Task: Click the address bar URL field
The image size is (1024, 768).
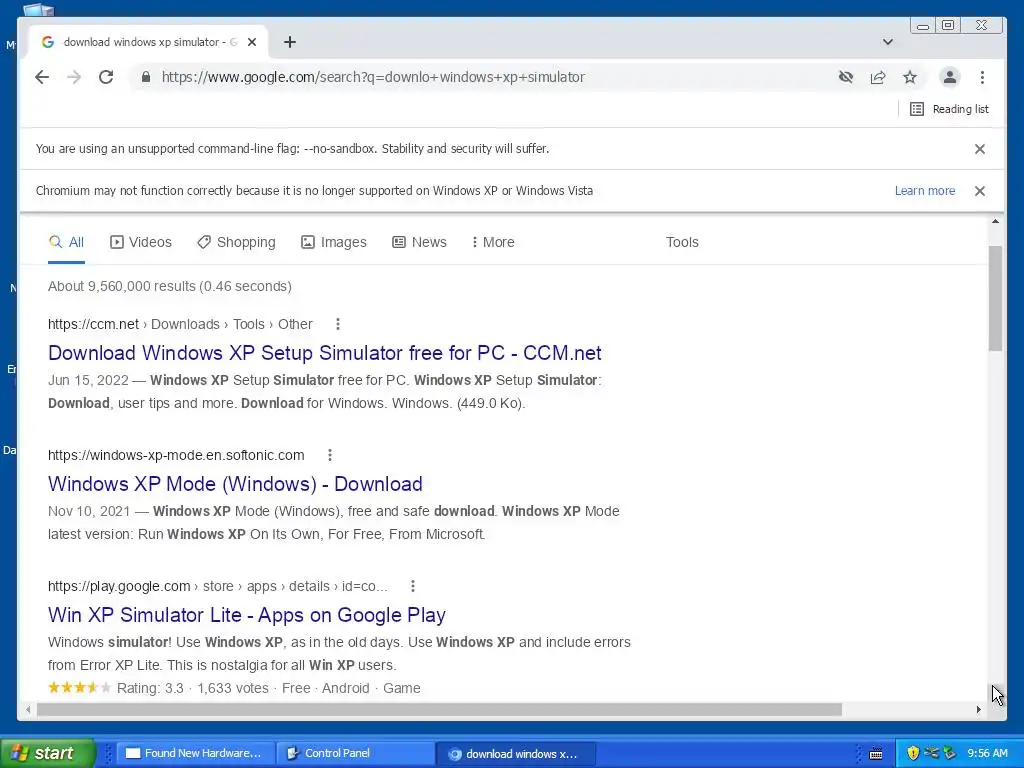Action: [x=483, y=77]
